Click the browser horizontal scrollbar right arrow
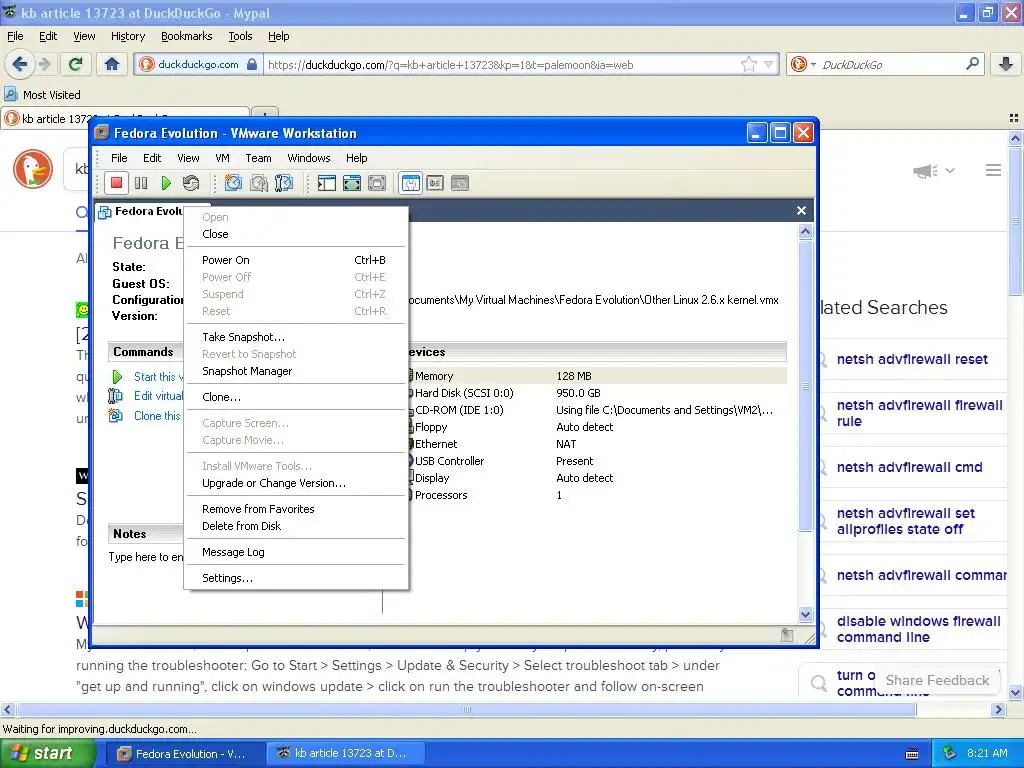 pyautogui.click(x=998, y=710)
